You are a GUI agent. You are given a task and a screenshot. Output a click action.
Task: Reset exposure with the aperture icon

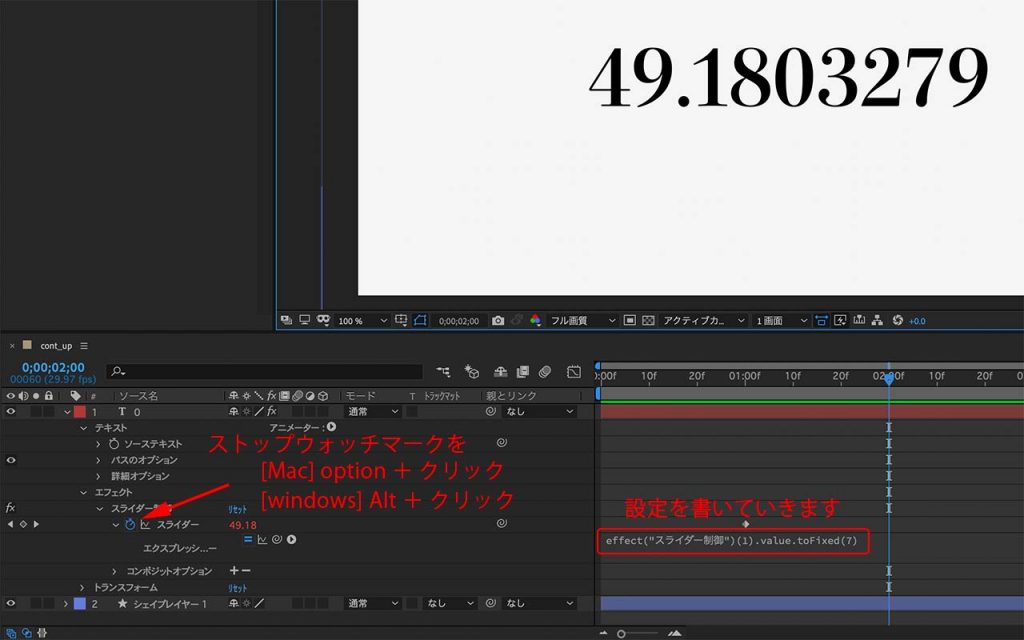(897, 321)
